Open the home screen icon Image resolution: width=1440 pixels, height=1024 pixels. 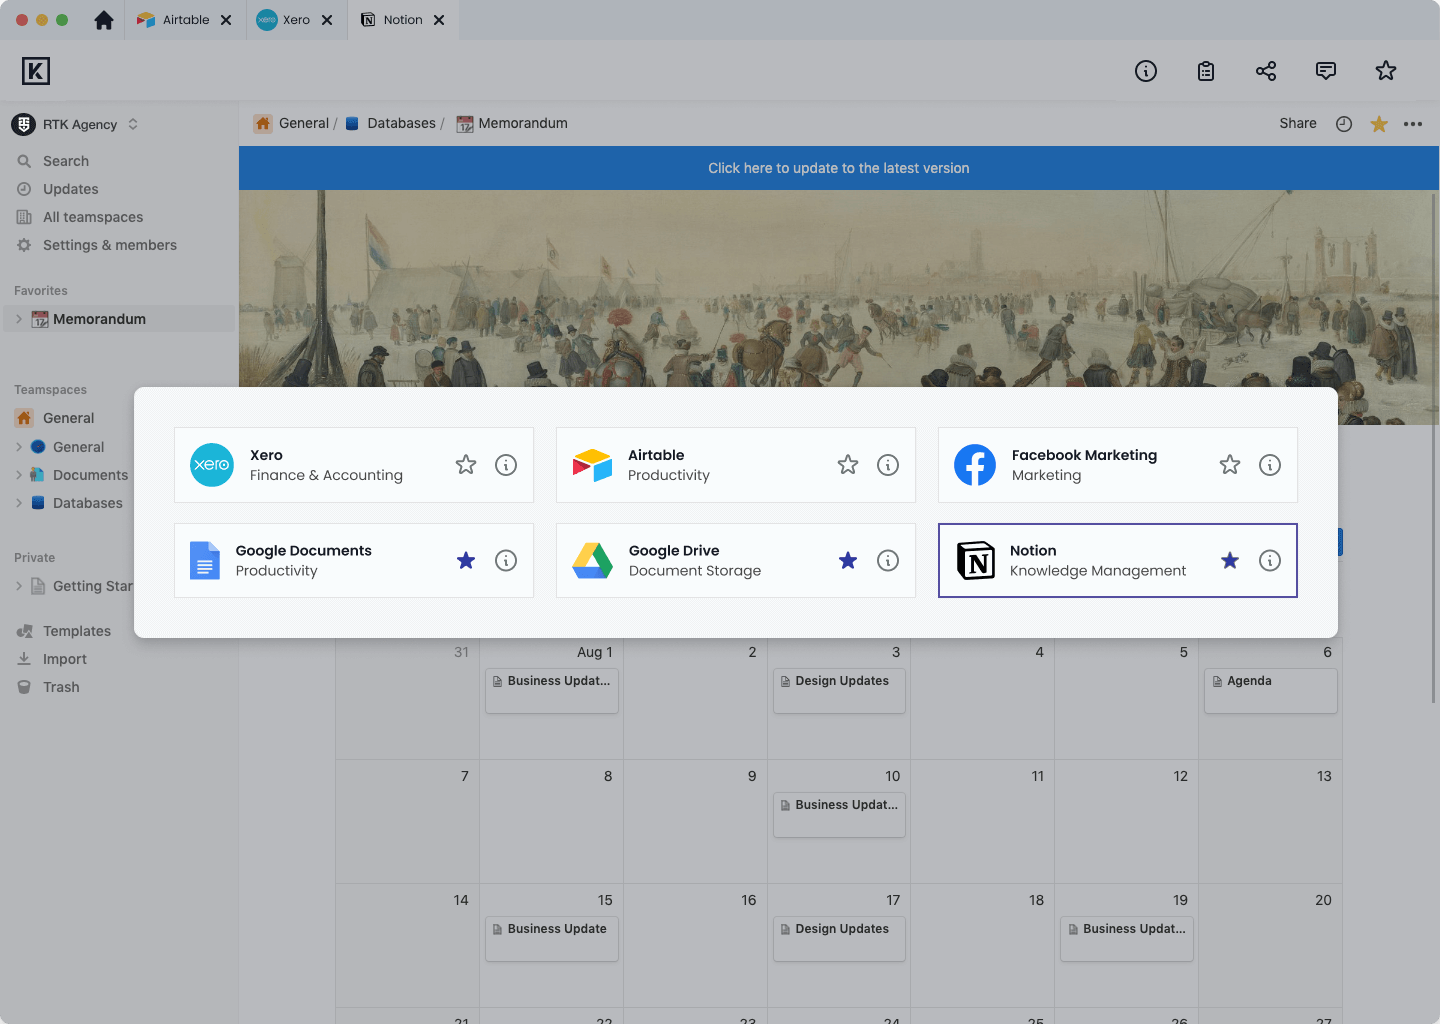pos(104,20)
